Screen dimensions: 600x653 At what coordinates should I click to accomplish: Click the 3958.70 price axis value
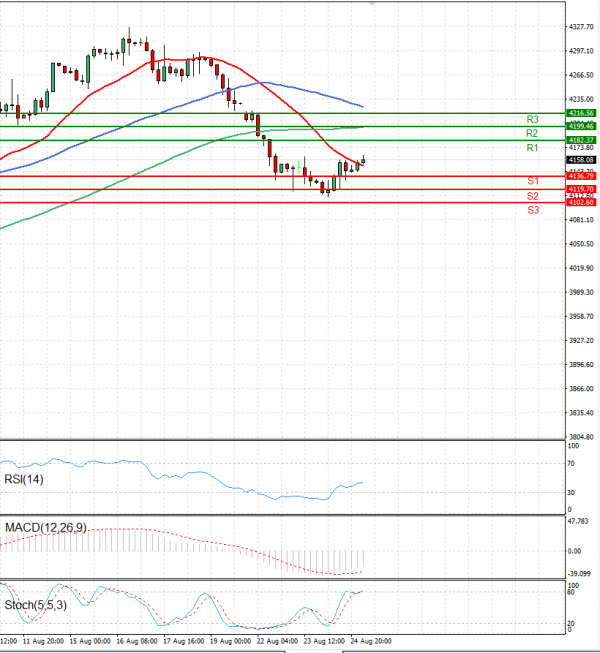[581, 317]
